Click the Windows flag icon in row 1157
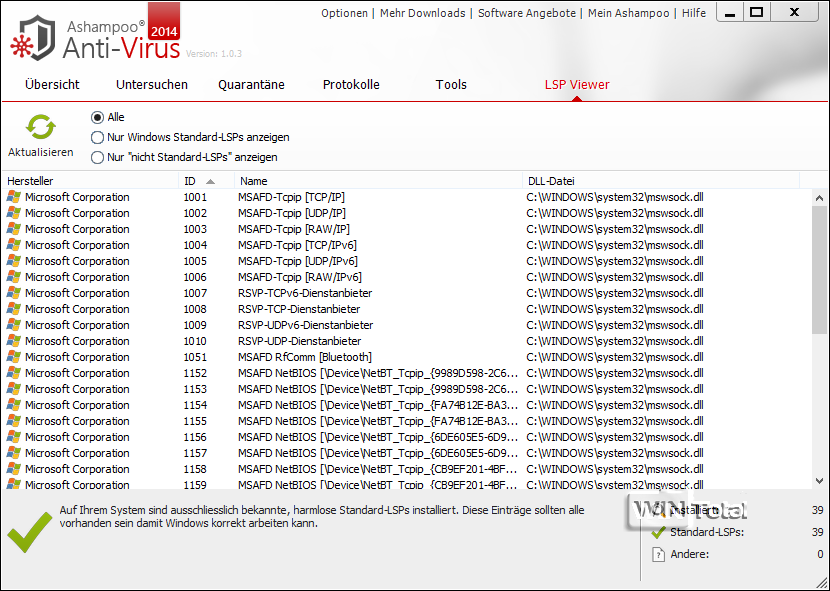Screen dimensions: 830x591 coord(13,453)
